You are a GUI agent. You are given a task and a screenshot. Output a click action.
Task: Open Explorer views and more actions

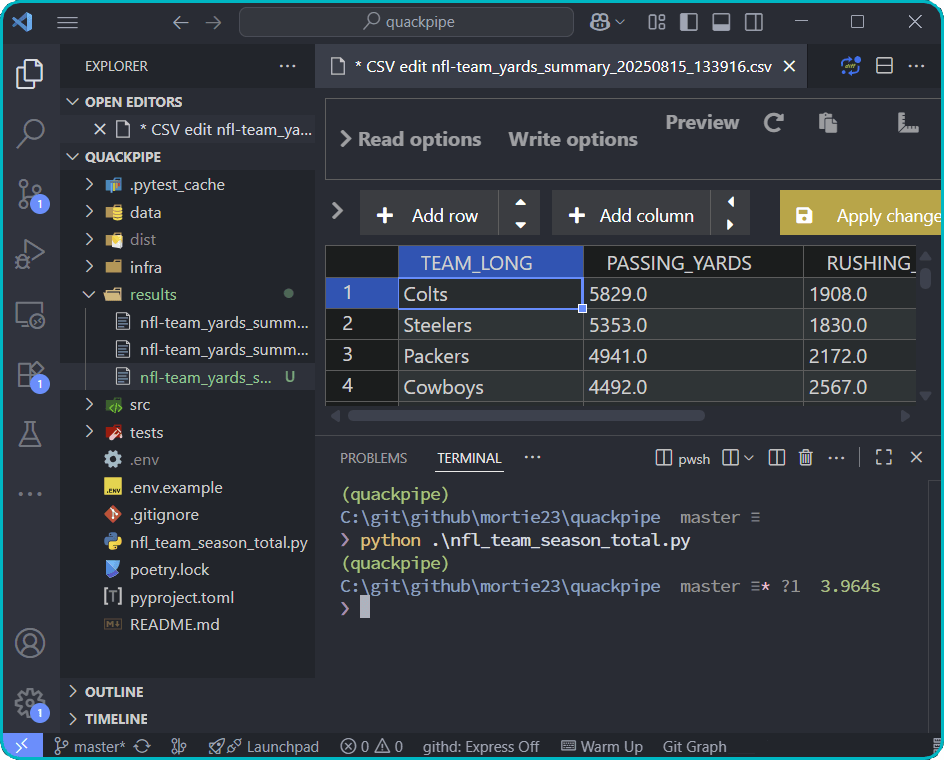tap(287, 66)
